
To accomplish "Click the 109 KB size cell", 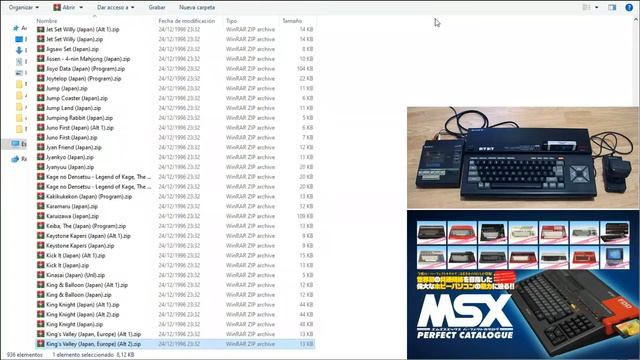I will coord(305,216).
